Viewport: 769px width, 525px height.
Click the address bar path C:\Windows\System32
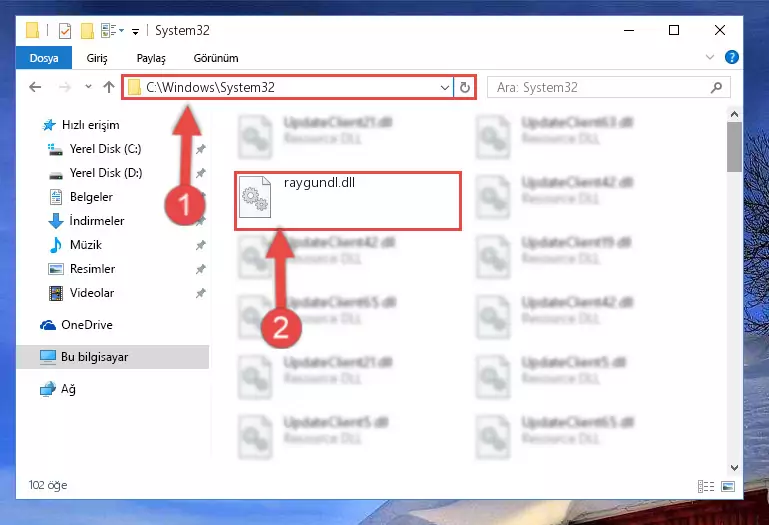pos(210,87)
